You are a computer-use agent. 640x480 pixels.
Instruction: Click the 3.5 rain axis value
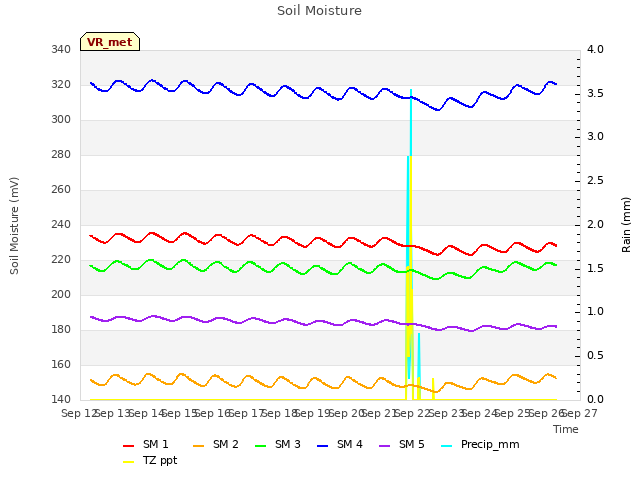pos(595,93)
